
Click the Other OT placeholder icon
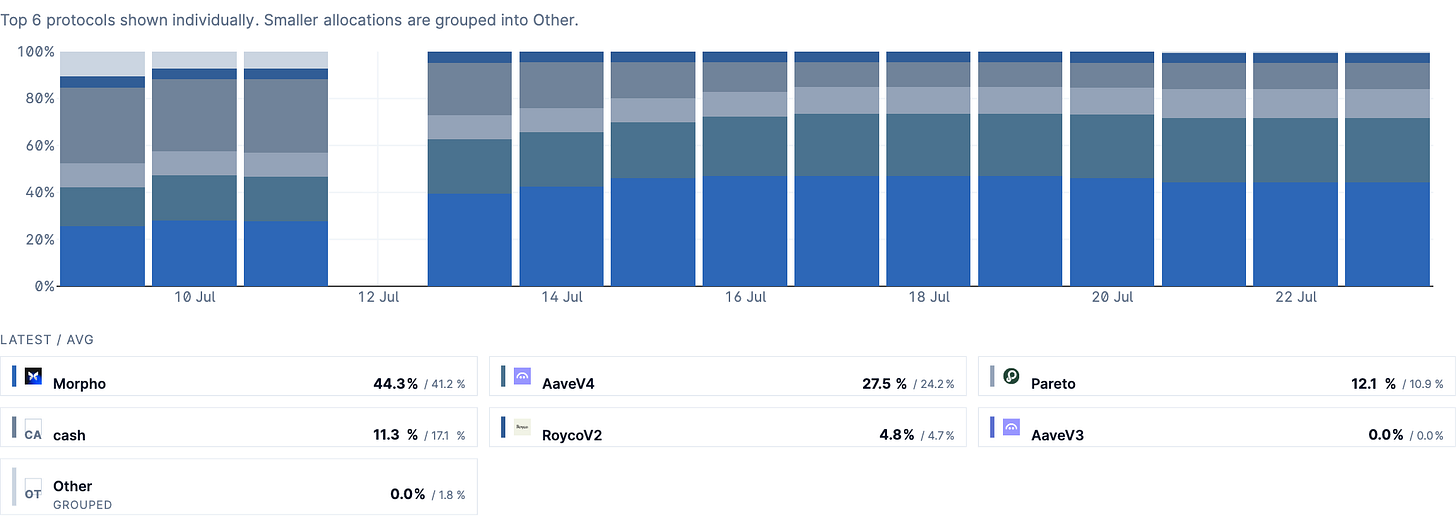click(33, 488)
